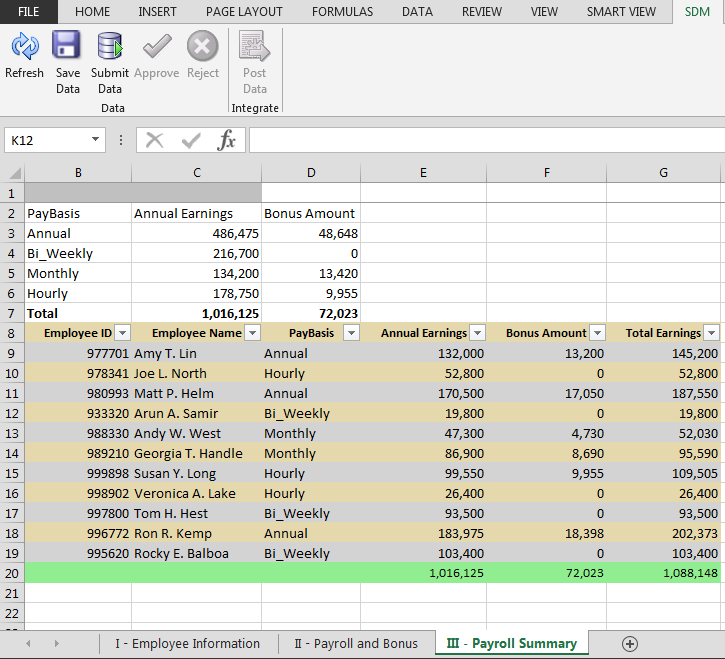Open the Total Earnings filter dropdown
The width and height of the screenshot is (725, 659).
click(711, 333)
